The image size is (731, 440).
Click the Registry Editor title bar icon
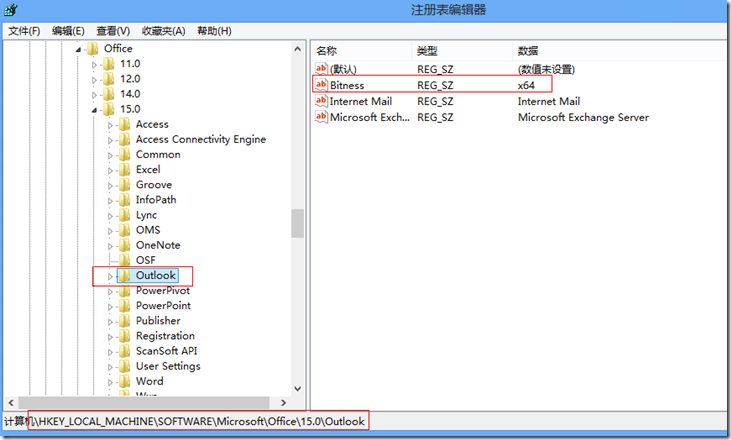pos(10,9)
